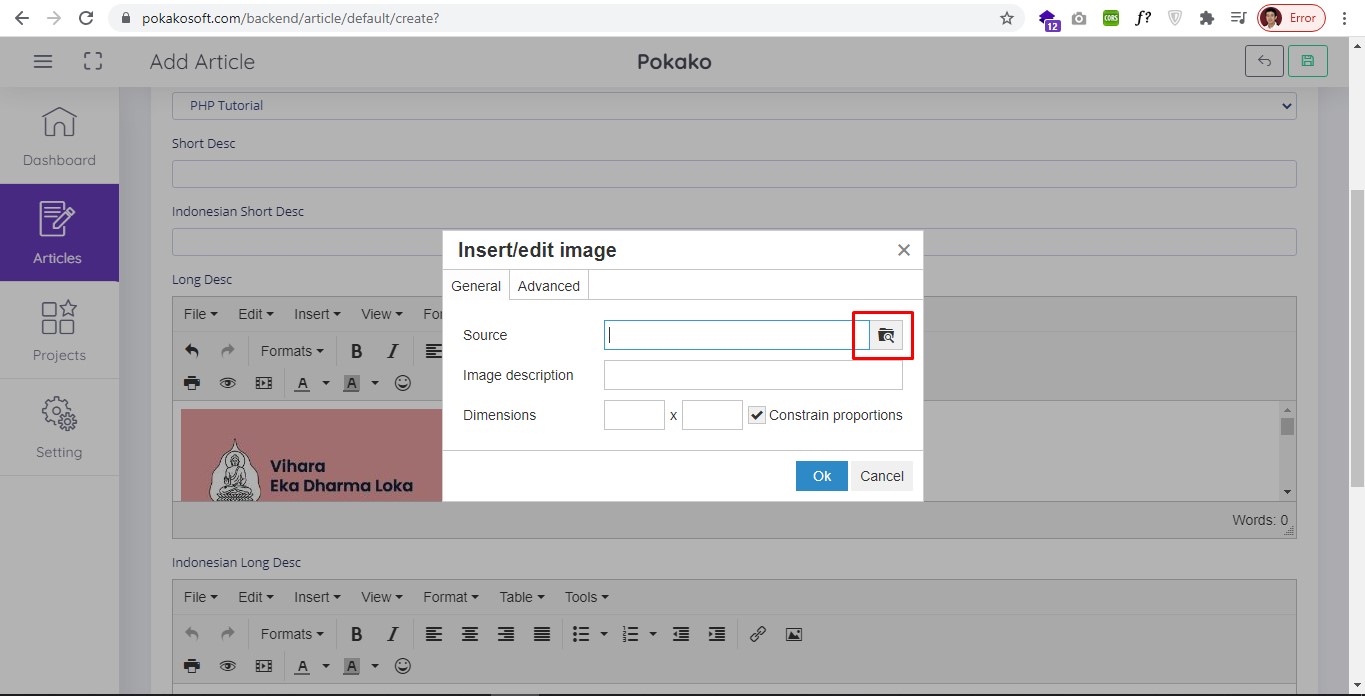Open Projects from the sidebar
The height and width of the screenshot is (696, 1365).
click(x=59, y=331)
